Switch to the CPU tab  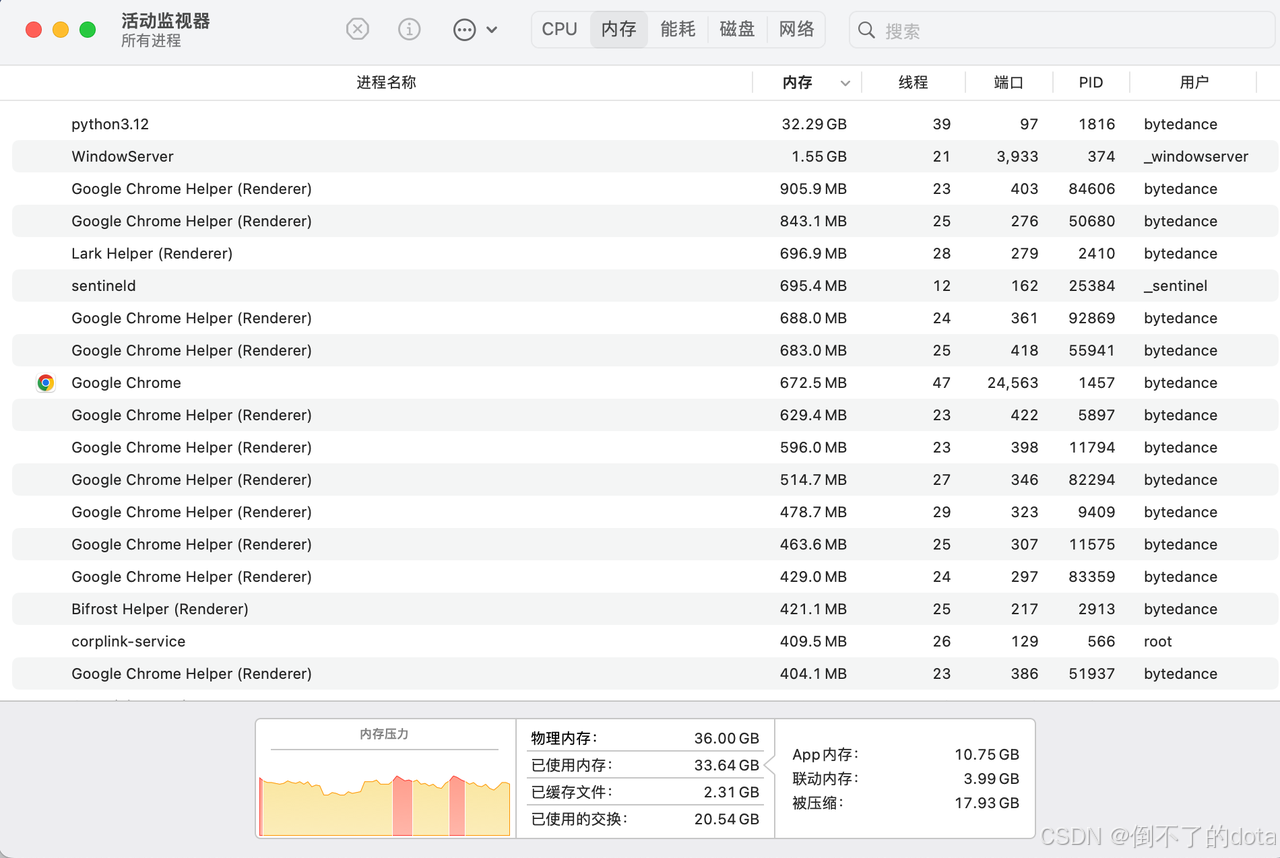[x=560, y=29]
